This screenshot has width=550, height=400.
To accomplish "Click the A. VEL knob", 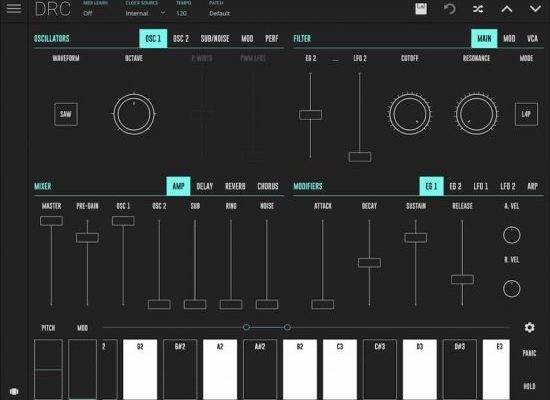I will point(511,235).
